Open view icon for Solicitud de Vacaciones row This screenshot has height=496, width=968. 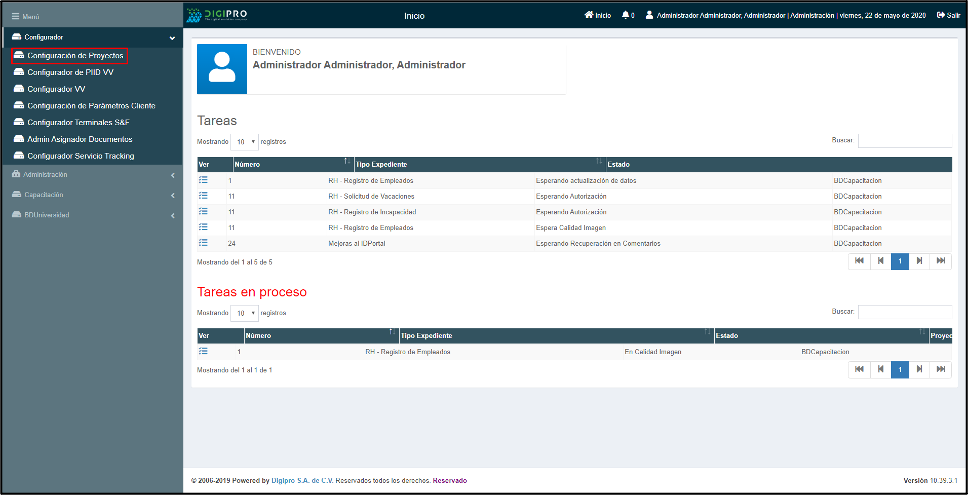[203, 196]
